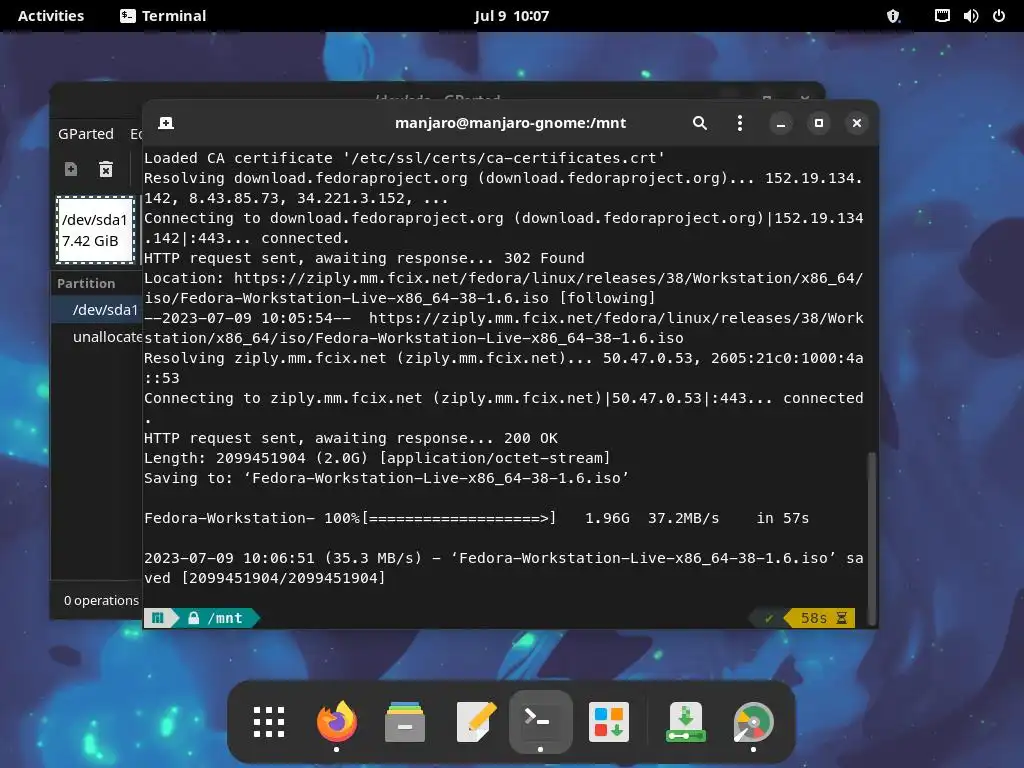Click the 'Loaded CA certificate' line
This screenshot has width=1024, height=768.
(404, 158)
